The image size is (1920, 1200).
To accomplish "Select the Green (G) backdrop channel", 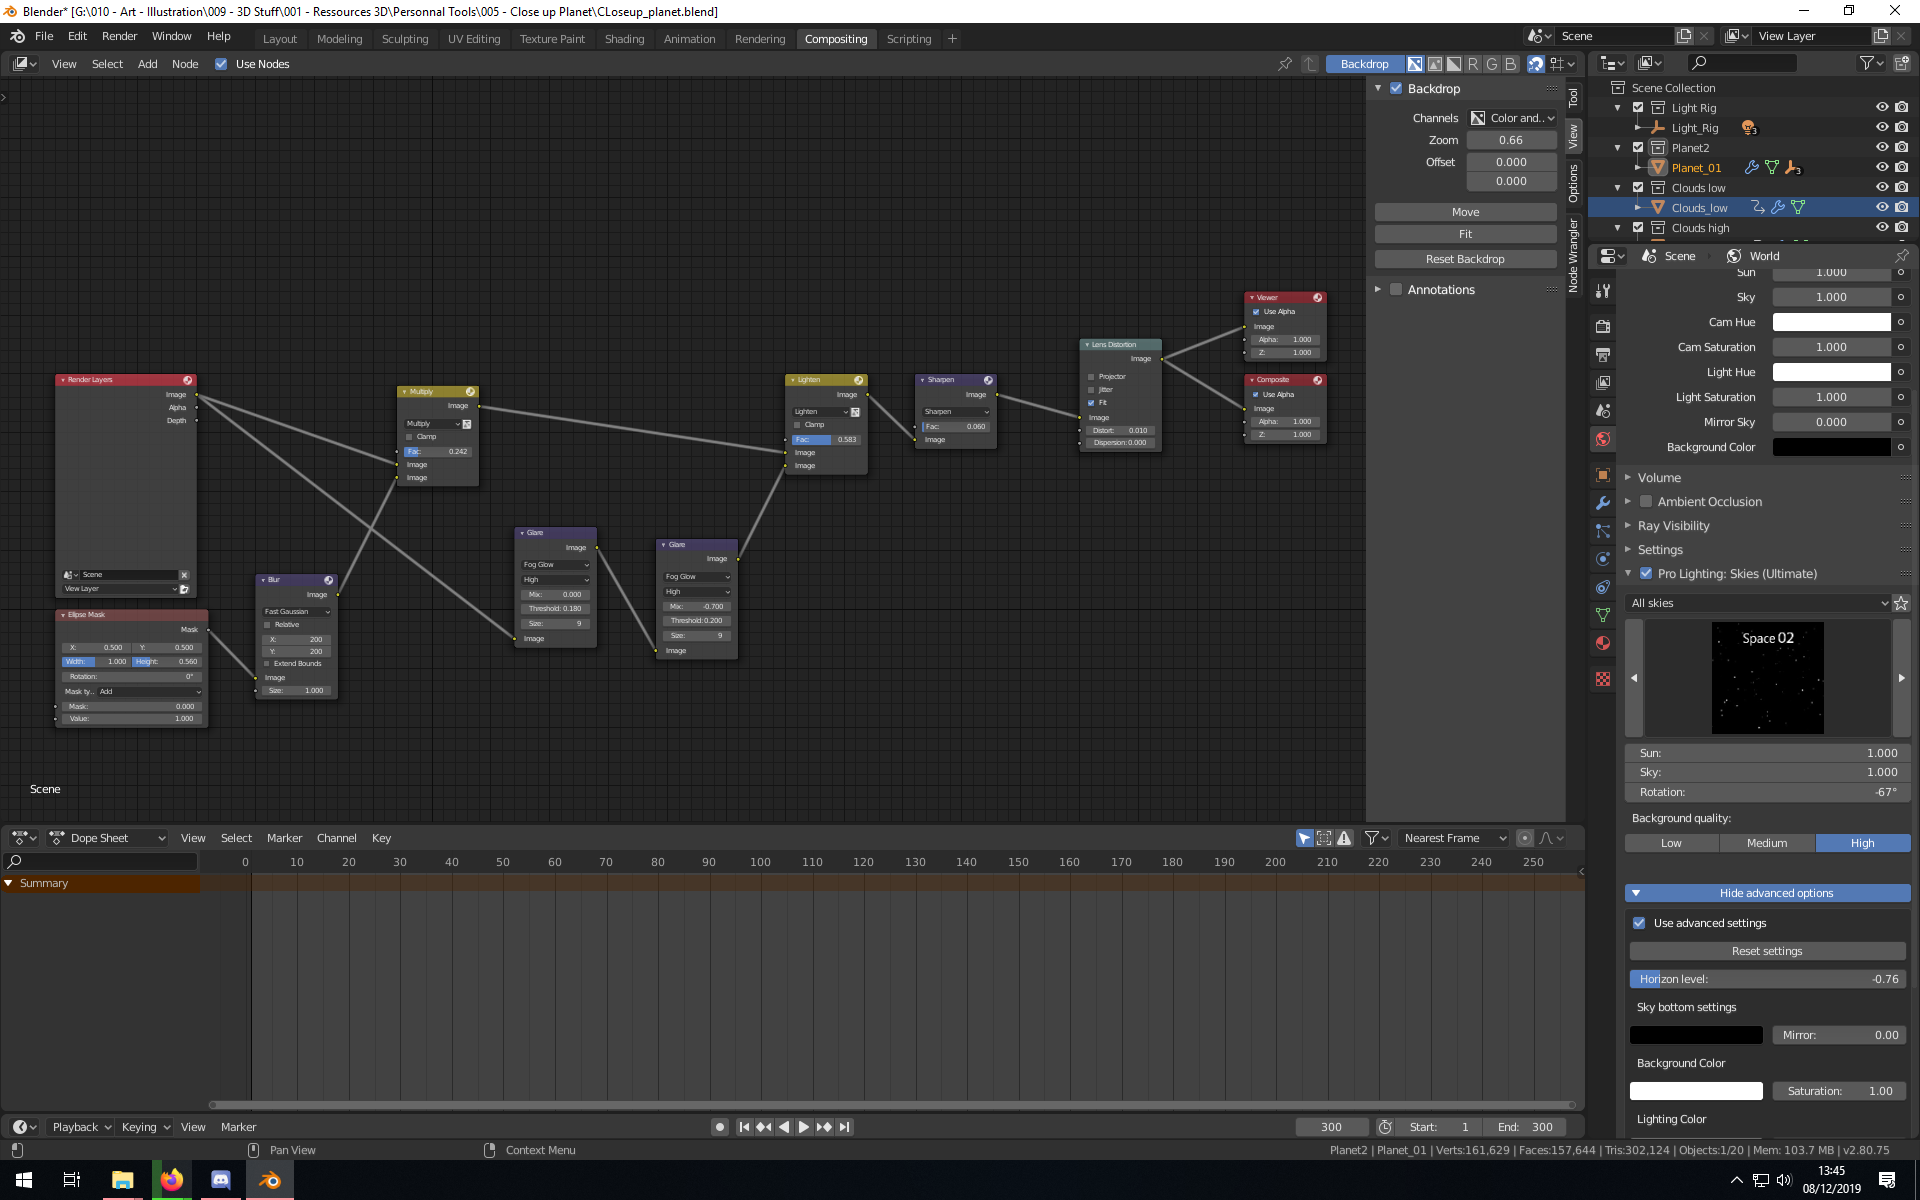I will tap(1492, 64).
